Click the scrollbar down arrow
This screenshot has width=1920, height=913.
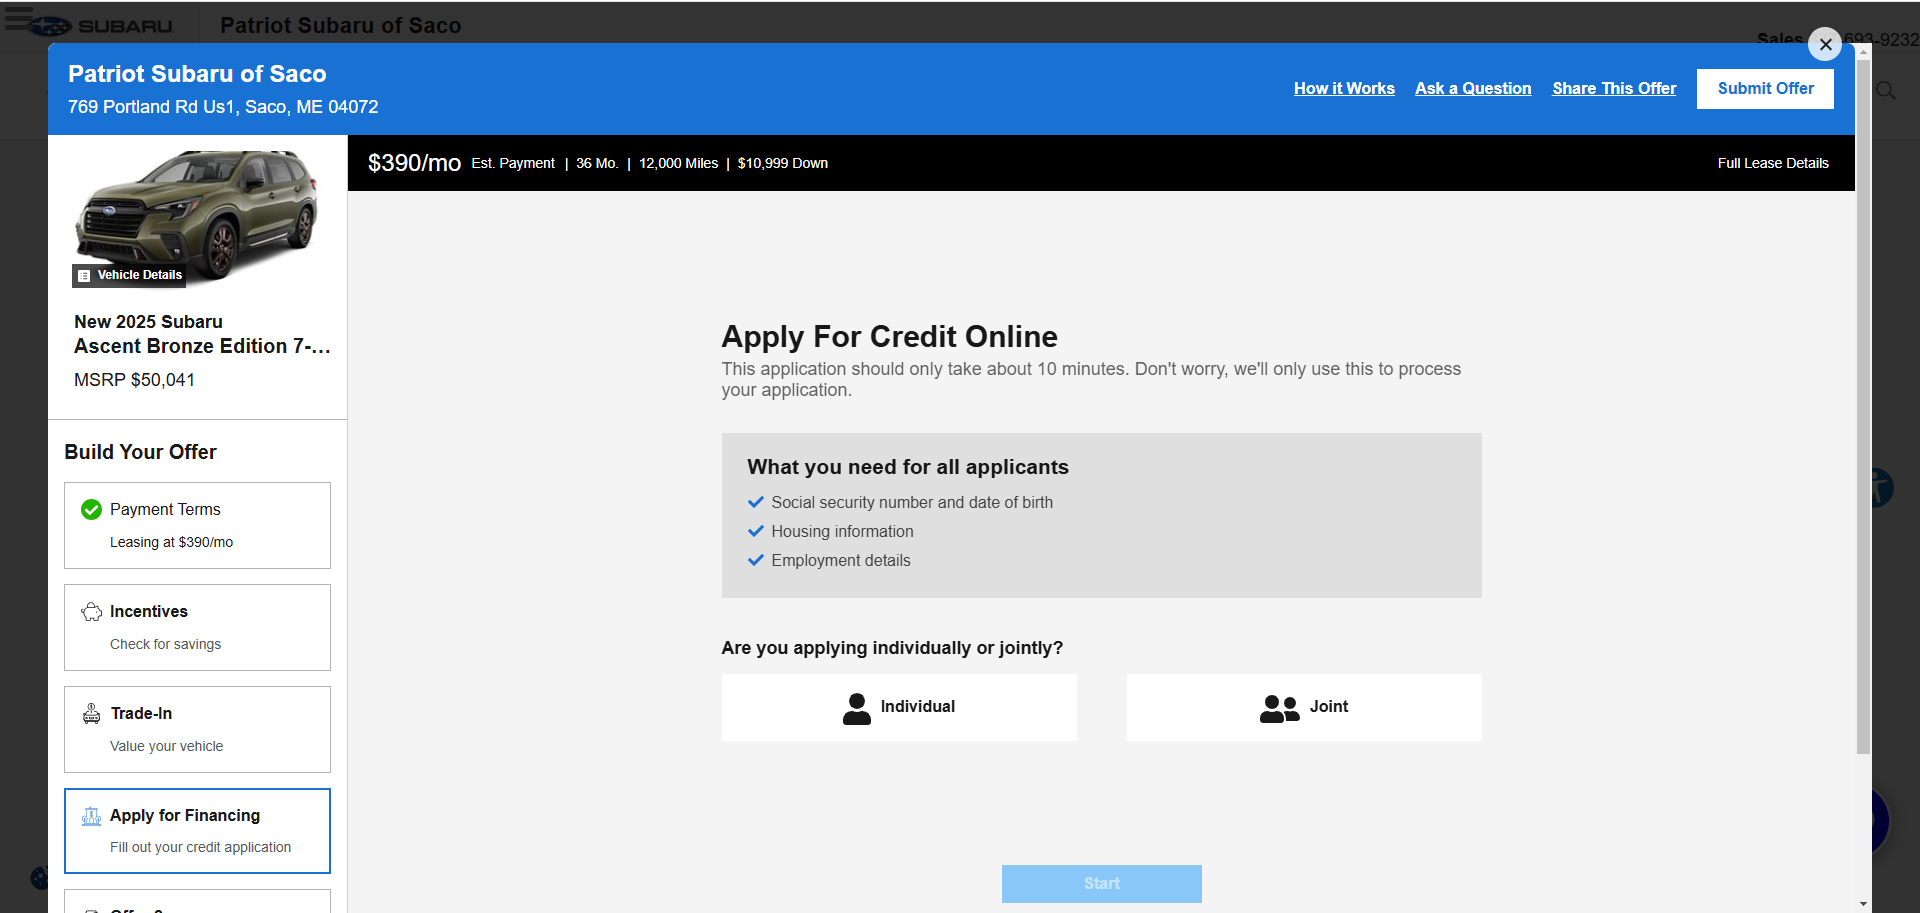point(1863,904)
